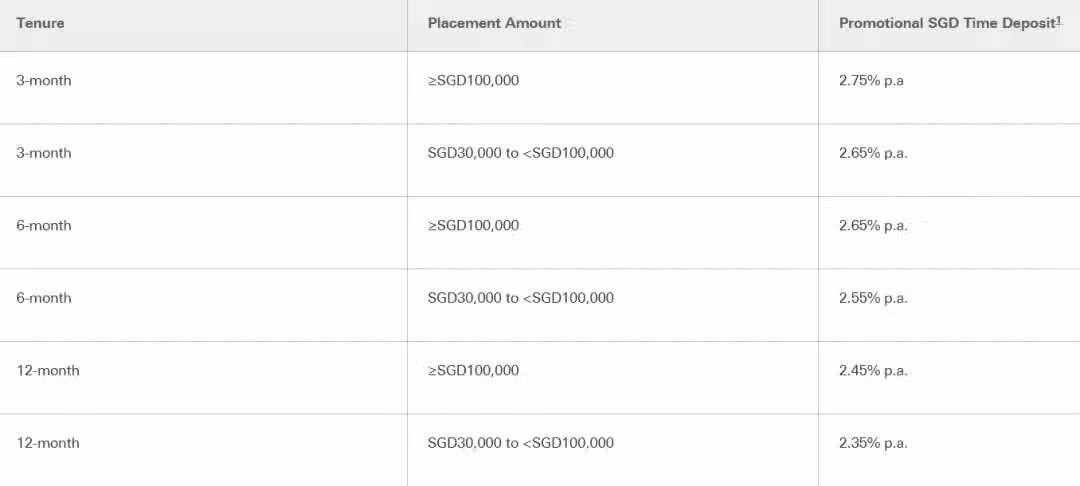Click SGD30,000 to <SGD100,000 in 12-month row
This screenshot has width=1080, height=486.
[521, 443]
